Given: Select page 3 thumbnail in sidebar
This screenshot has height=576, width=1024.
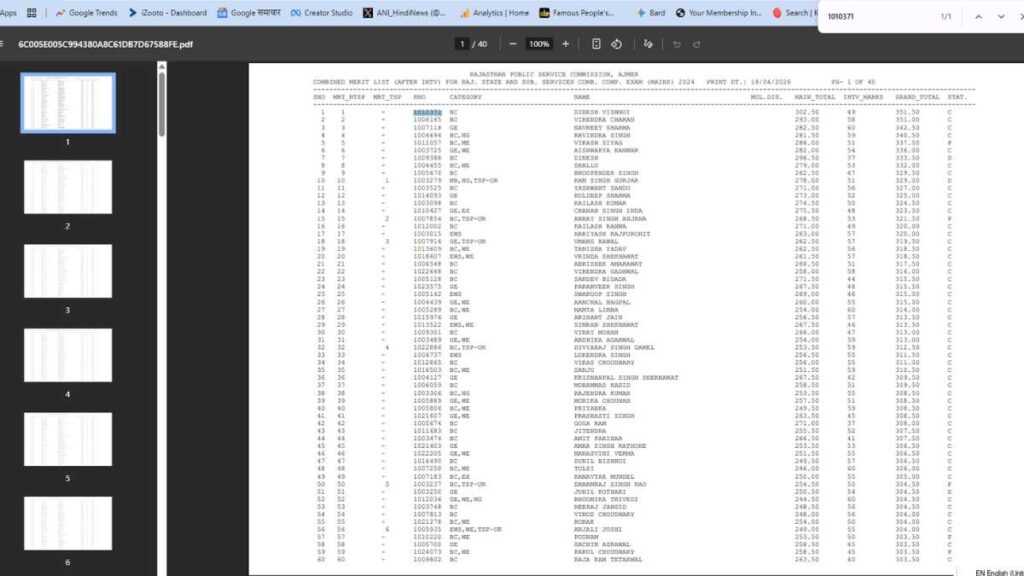Looking at the screenshot, I should [x=68, y=271].
